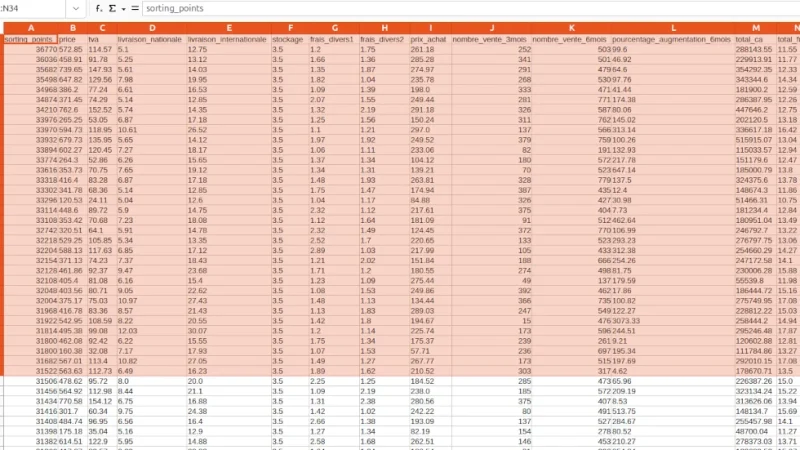Image resolution: width=800 pixels, height=450 pixels.
Task: Click the pourcentage_augmentation_6mois header cell
Action: pyautogui.click(x=673, y=39)
